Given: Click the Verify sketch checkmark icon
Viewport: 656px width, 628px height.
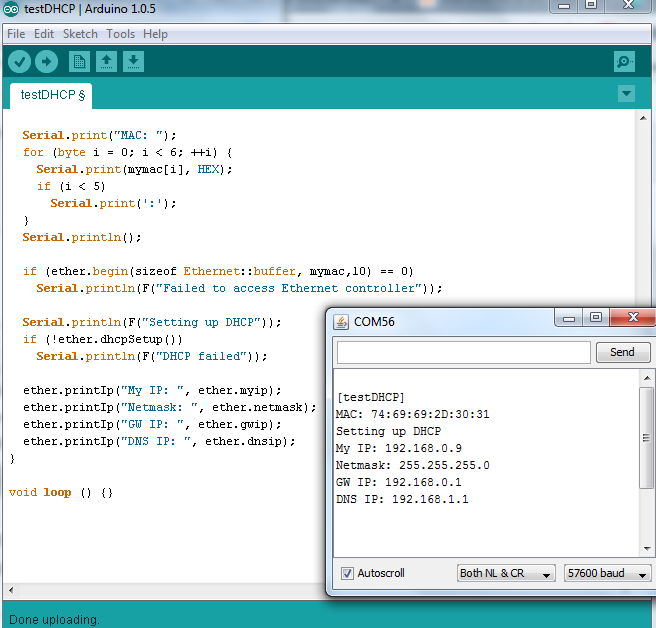Looking at the screenshot, I should (19, 62).
